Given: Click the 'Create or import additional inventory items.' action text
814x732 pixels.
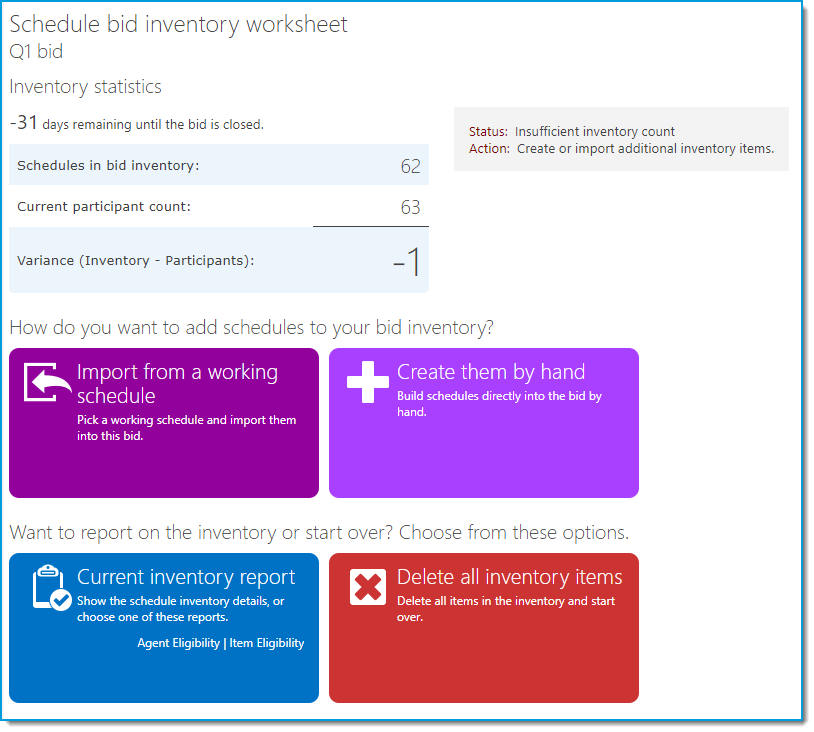Looking at the screenshot, I should click(646, 149).
